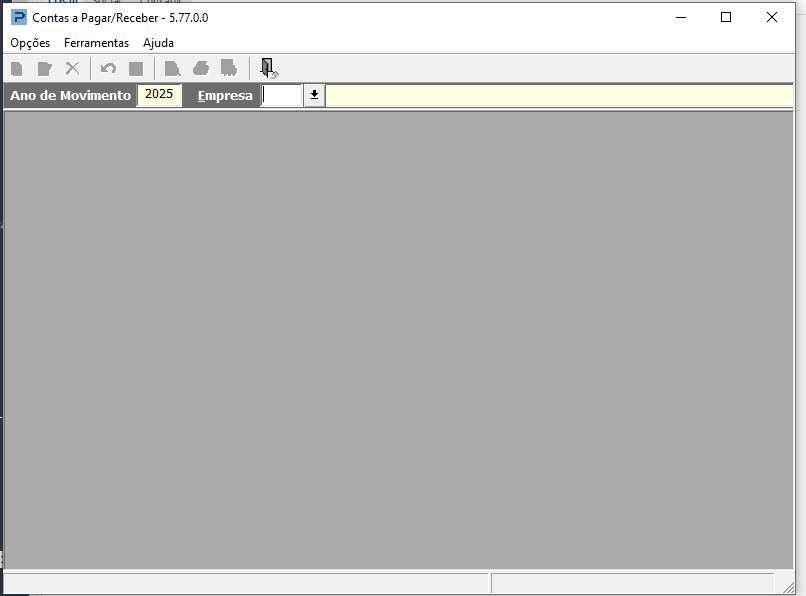This screenshot has height=596, width=806.
Task: Open the Ajuda menu
Action: coord(158,43)
